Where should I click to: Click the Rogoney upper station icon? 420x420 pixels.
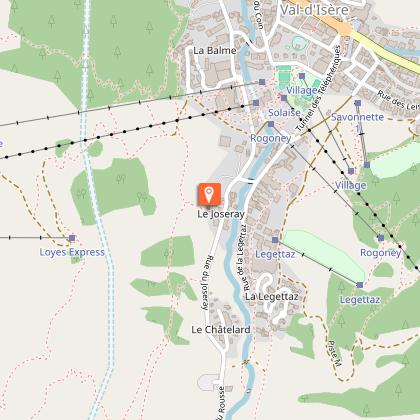click(x=381, y=238)
